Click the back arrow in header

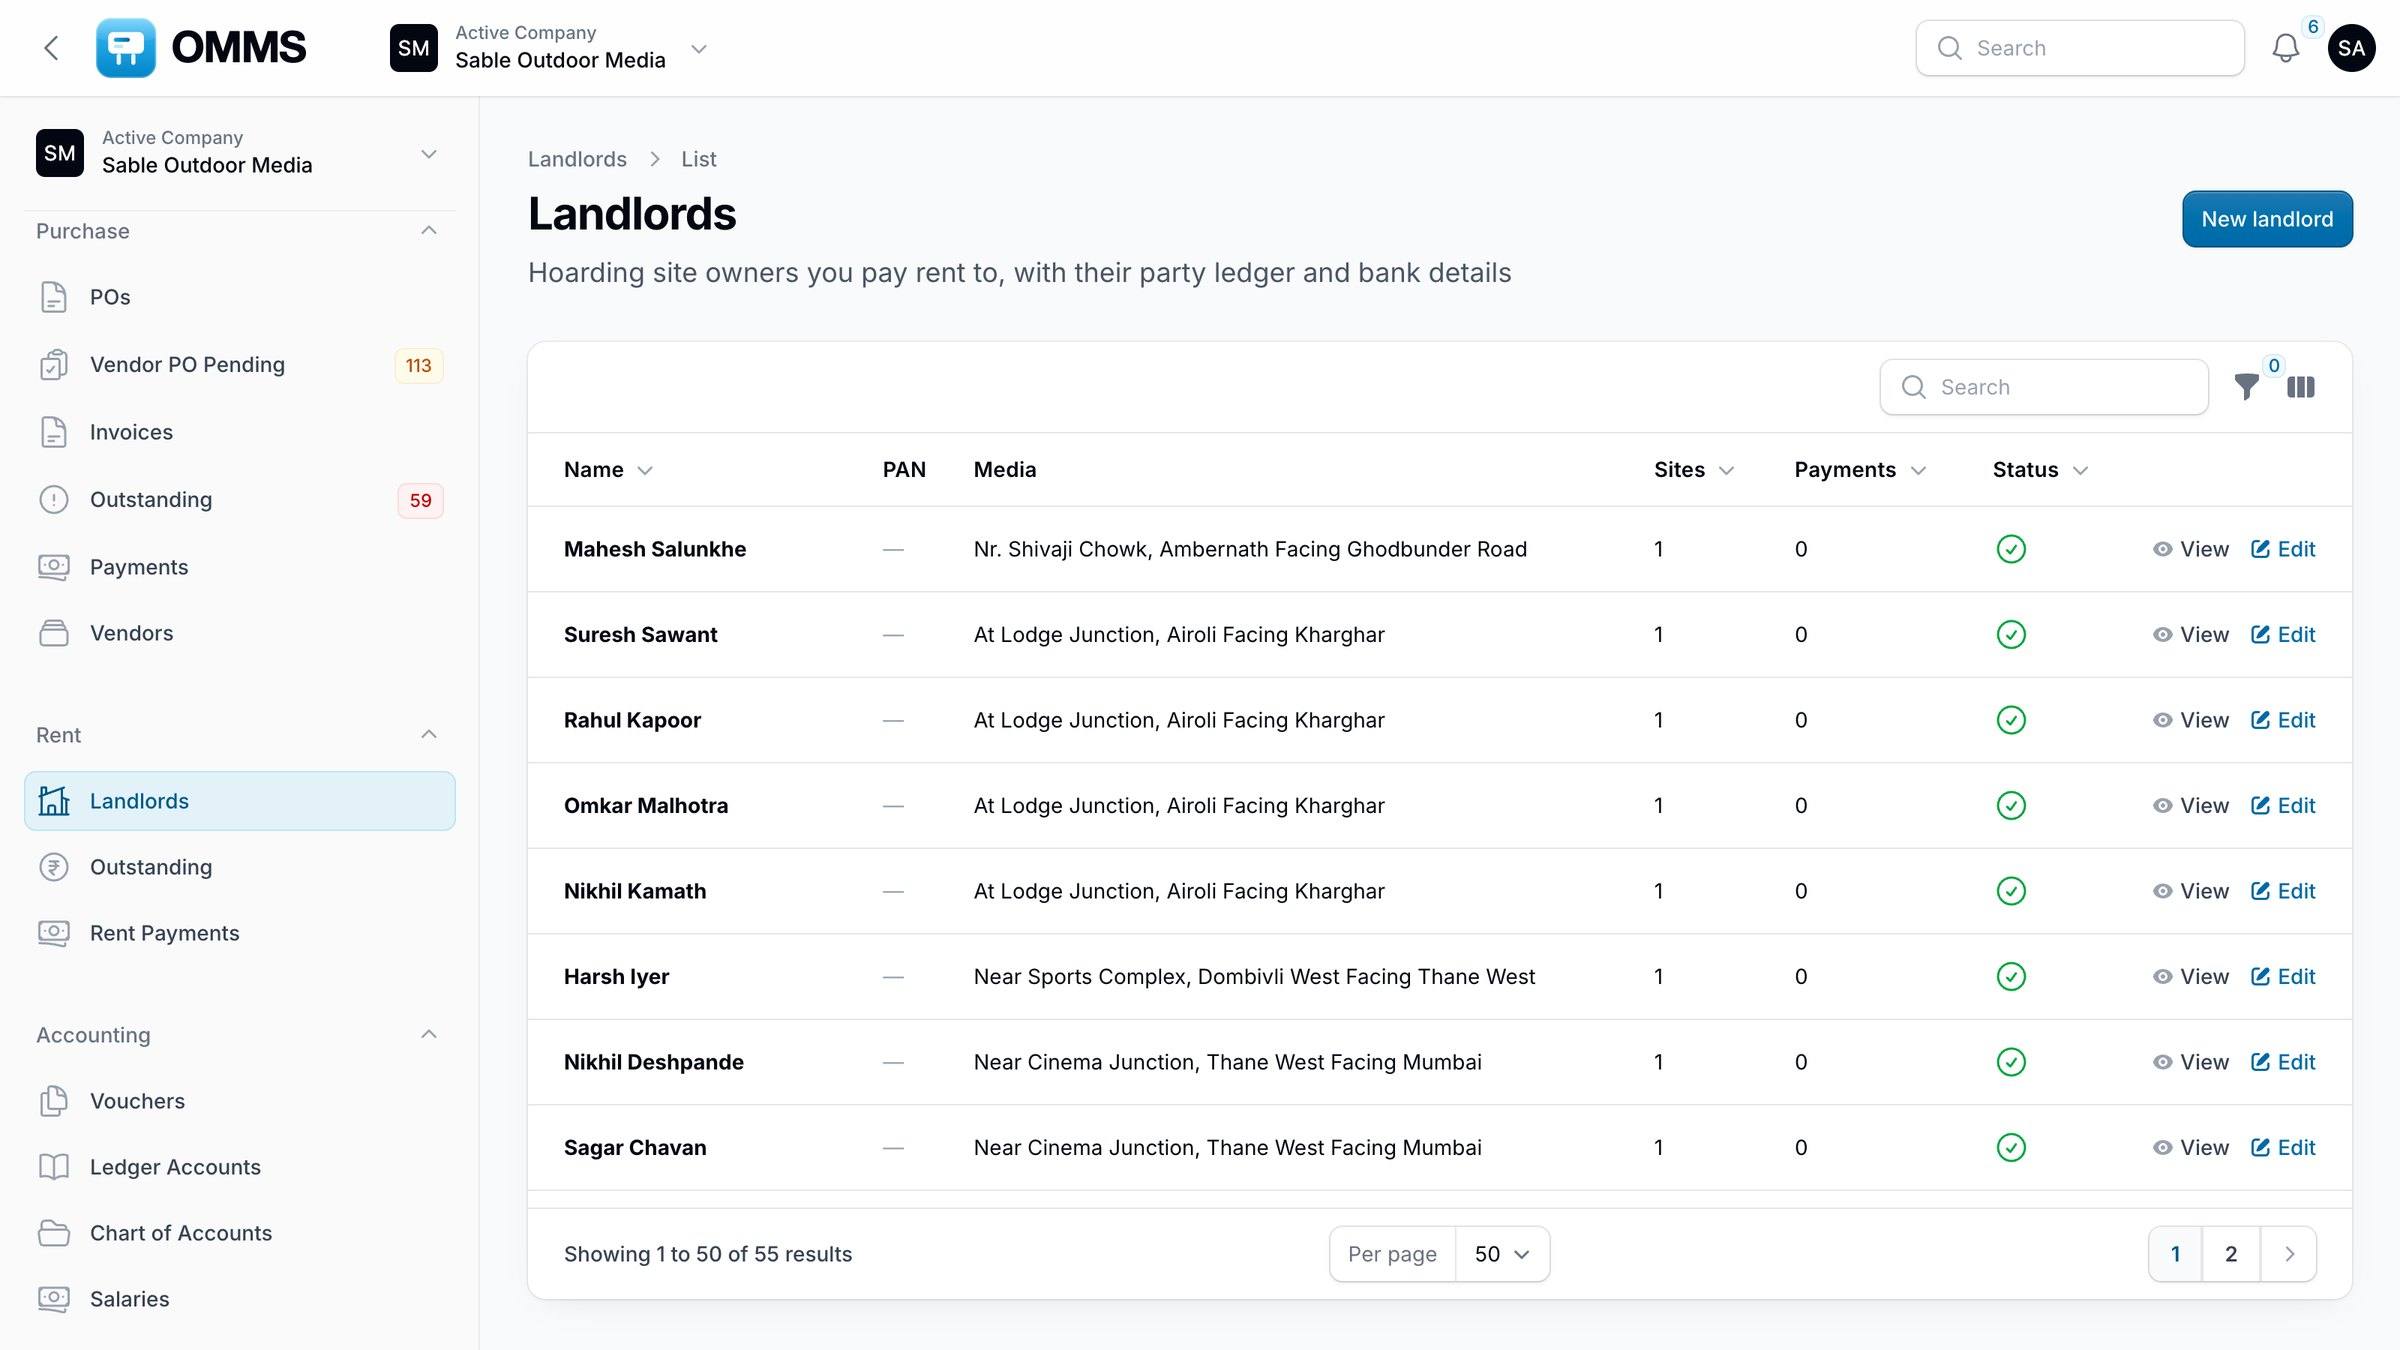pyautogui.click(x=51, y=48)
